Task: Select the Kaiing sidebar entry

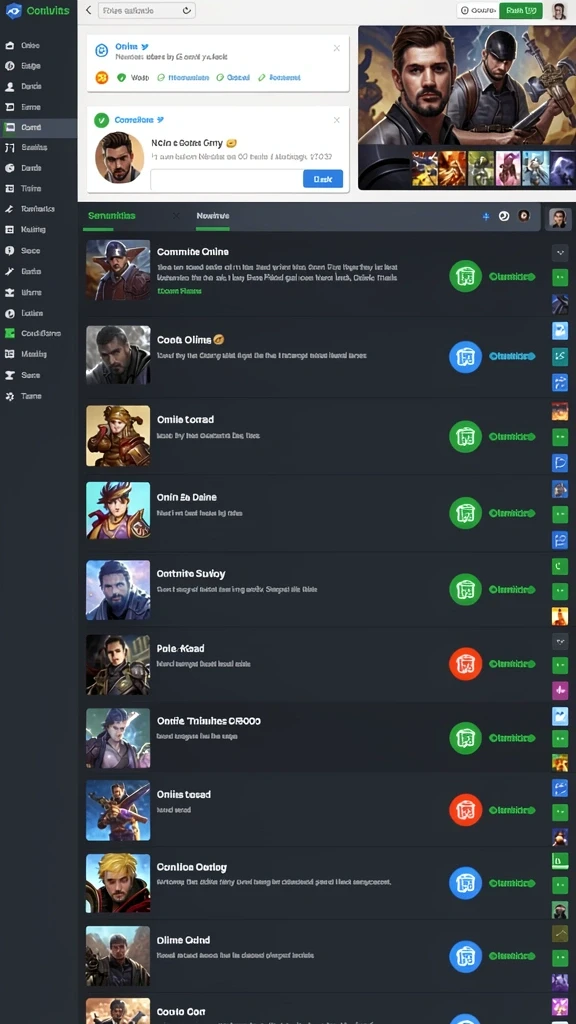Action: pos(33,229)
